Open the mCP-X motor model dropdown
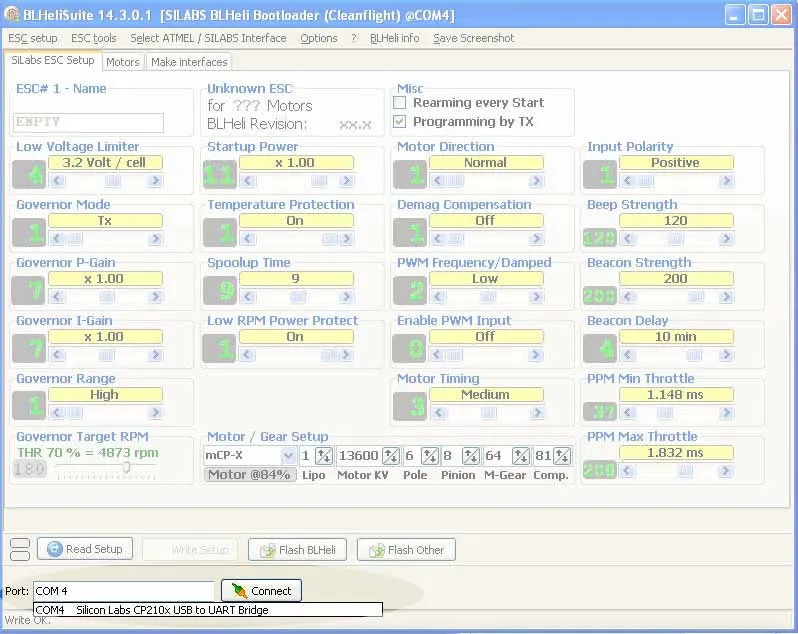The width and height of the screenshot is (798, 634). (x=288, y=456)
